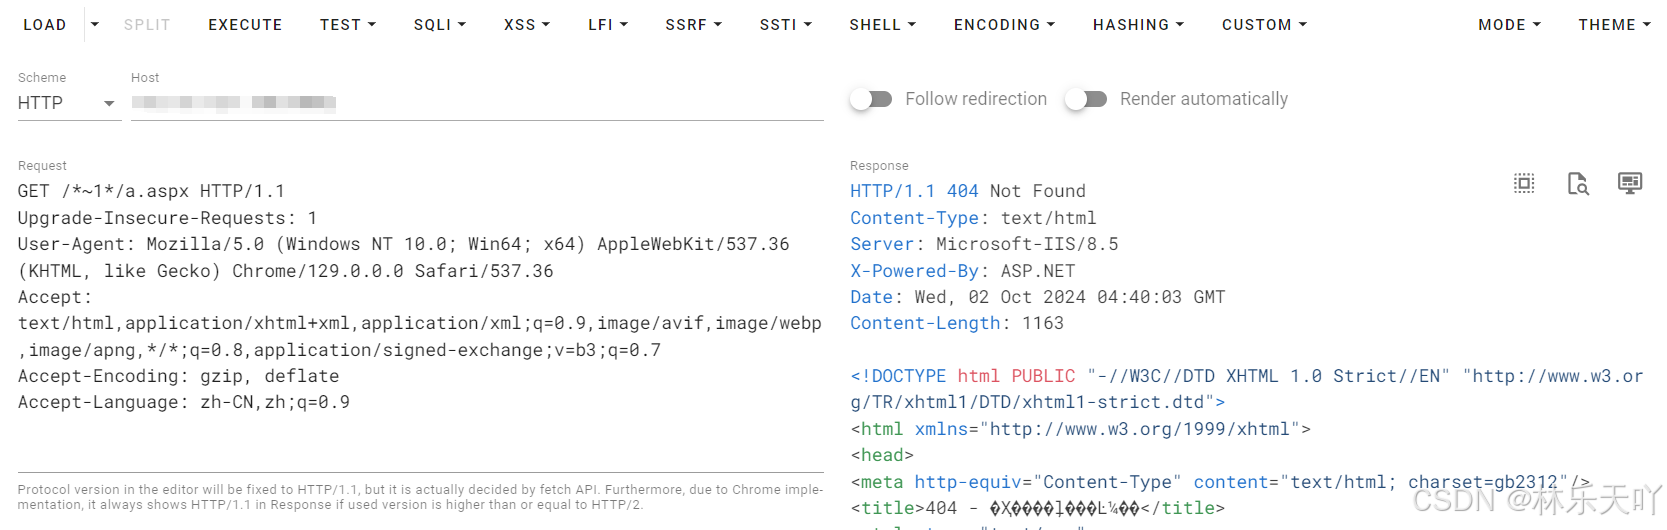Screen dimensions: 1667x530
Task: Open the SSRF dropdown menu
Action: pos(693,25)
